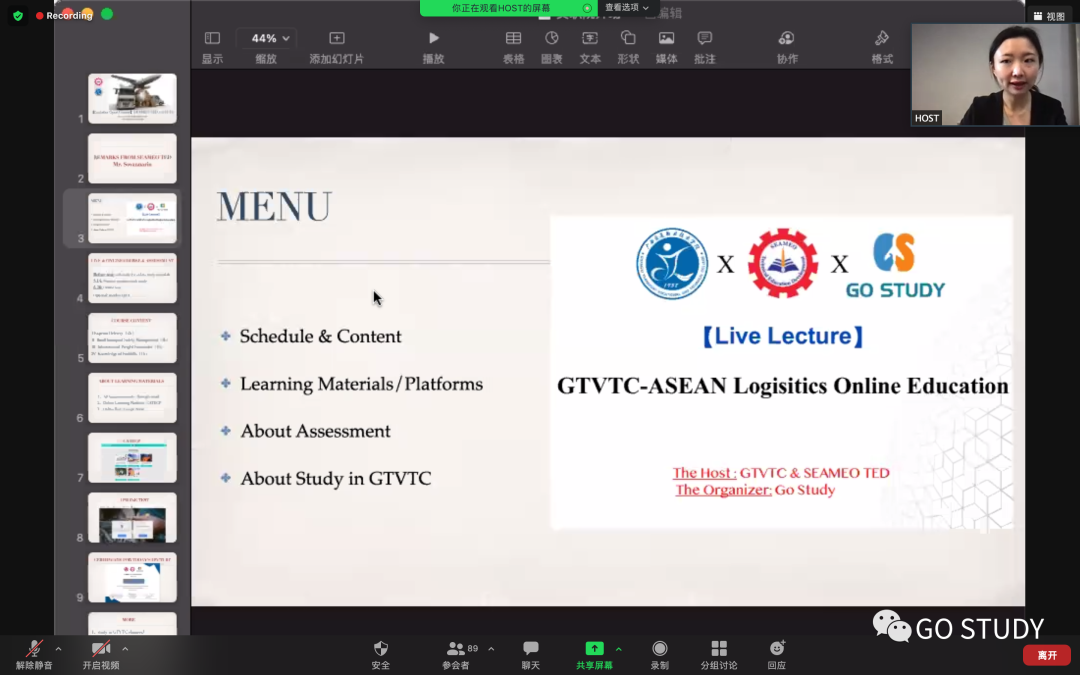Select slide 5 Course Content thumbnail
Screen dimensions: 1080x675
click(132, 338)
